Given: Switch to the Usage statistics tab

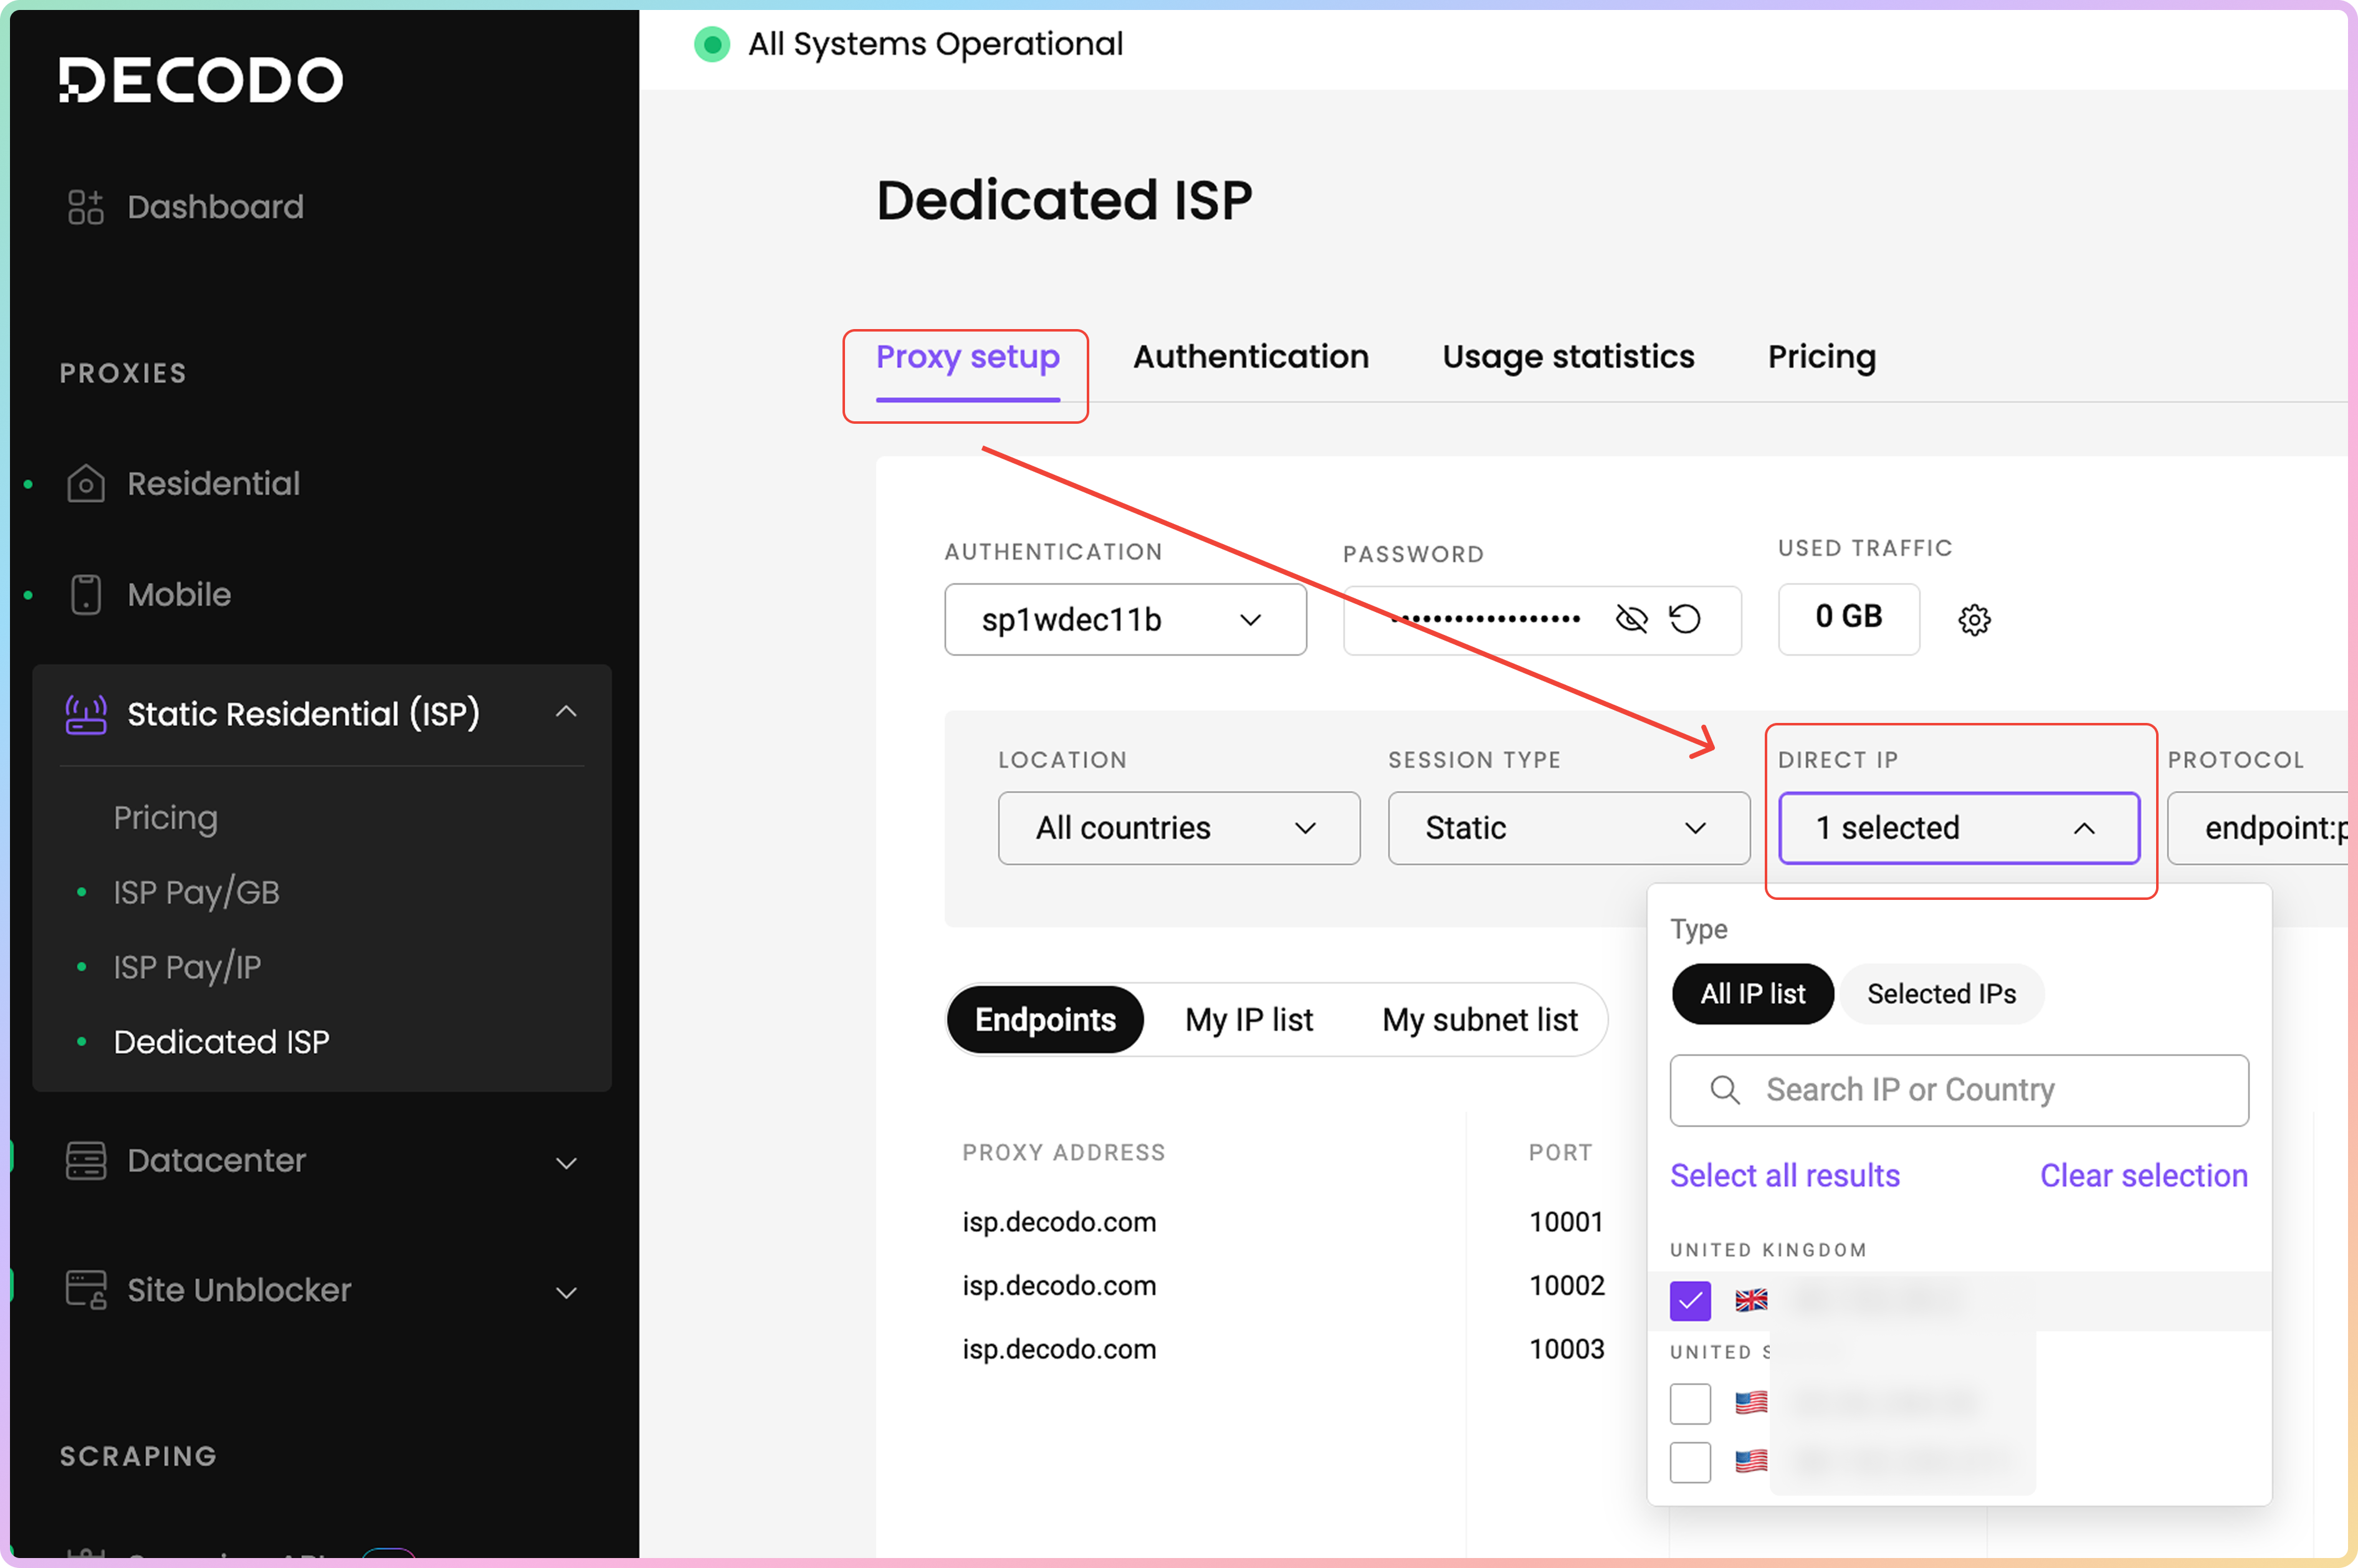Looking at the screenshot, I should click(1567, 357).
